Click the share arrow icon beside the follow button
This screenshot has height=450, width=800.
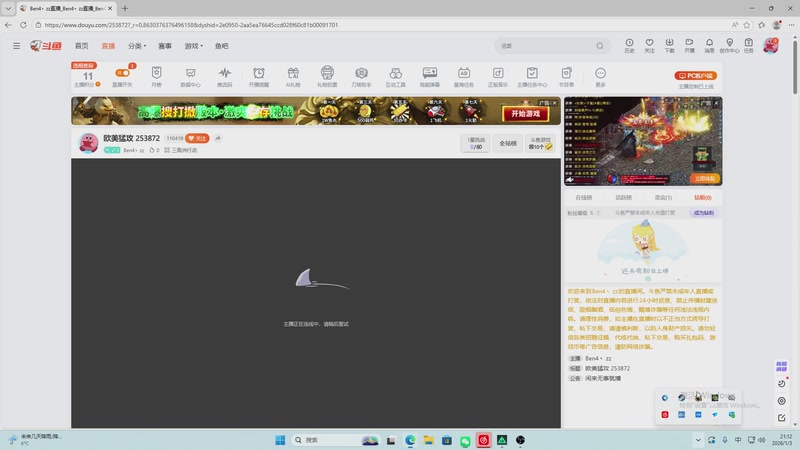(x=218, y=138)
